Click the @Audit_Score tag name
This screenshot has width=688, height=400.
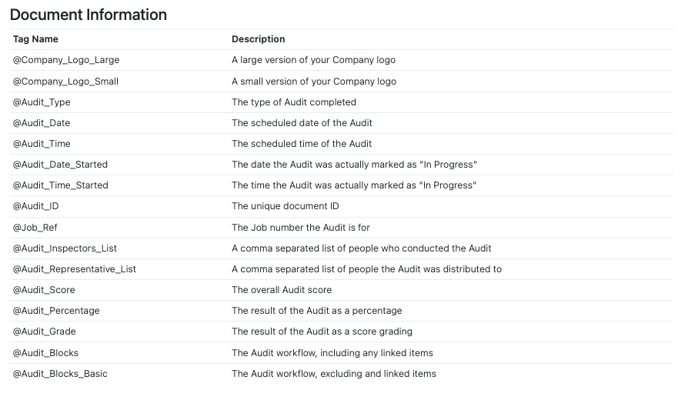click(x=44, y=290)
